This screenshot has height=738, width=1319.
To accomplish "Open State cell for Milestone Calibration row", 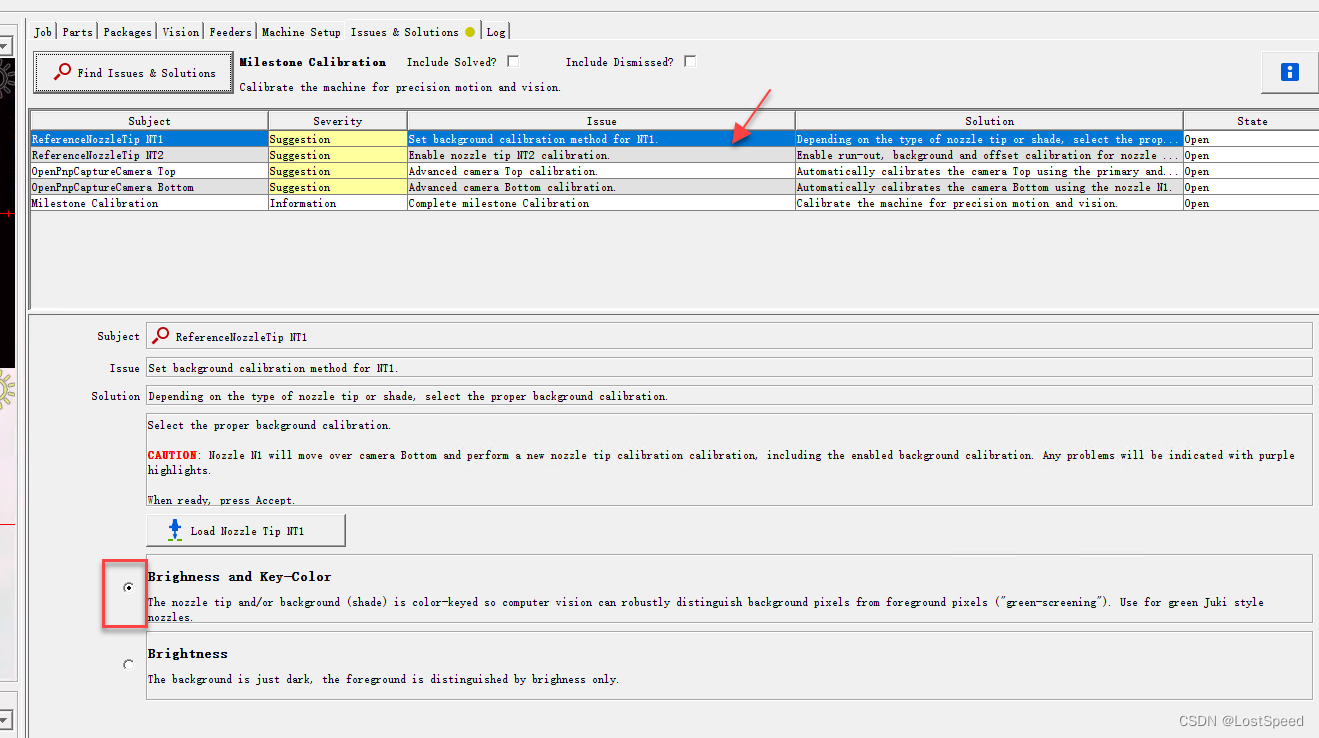I will (x=1251, y=204).
